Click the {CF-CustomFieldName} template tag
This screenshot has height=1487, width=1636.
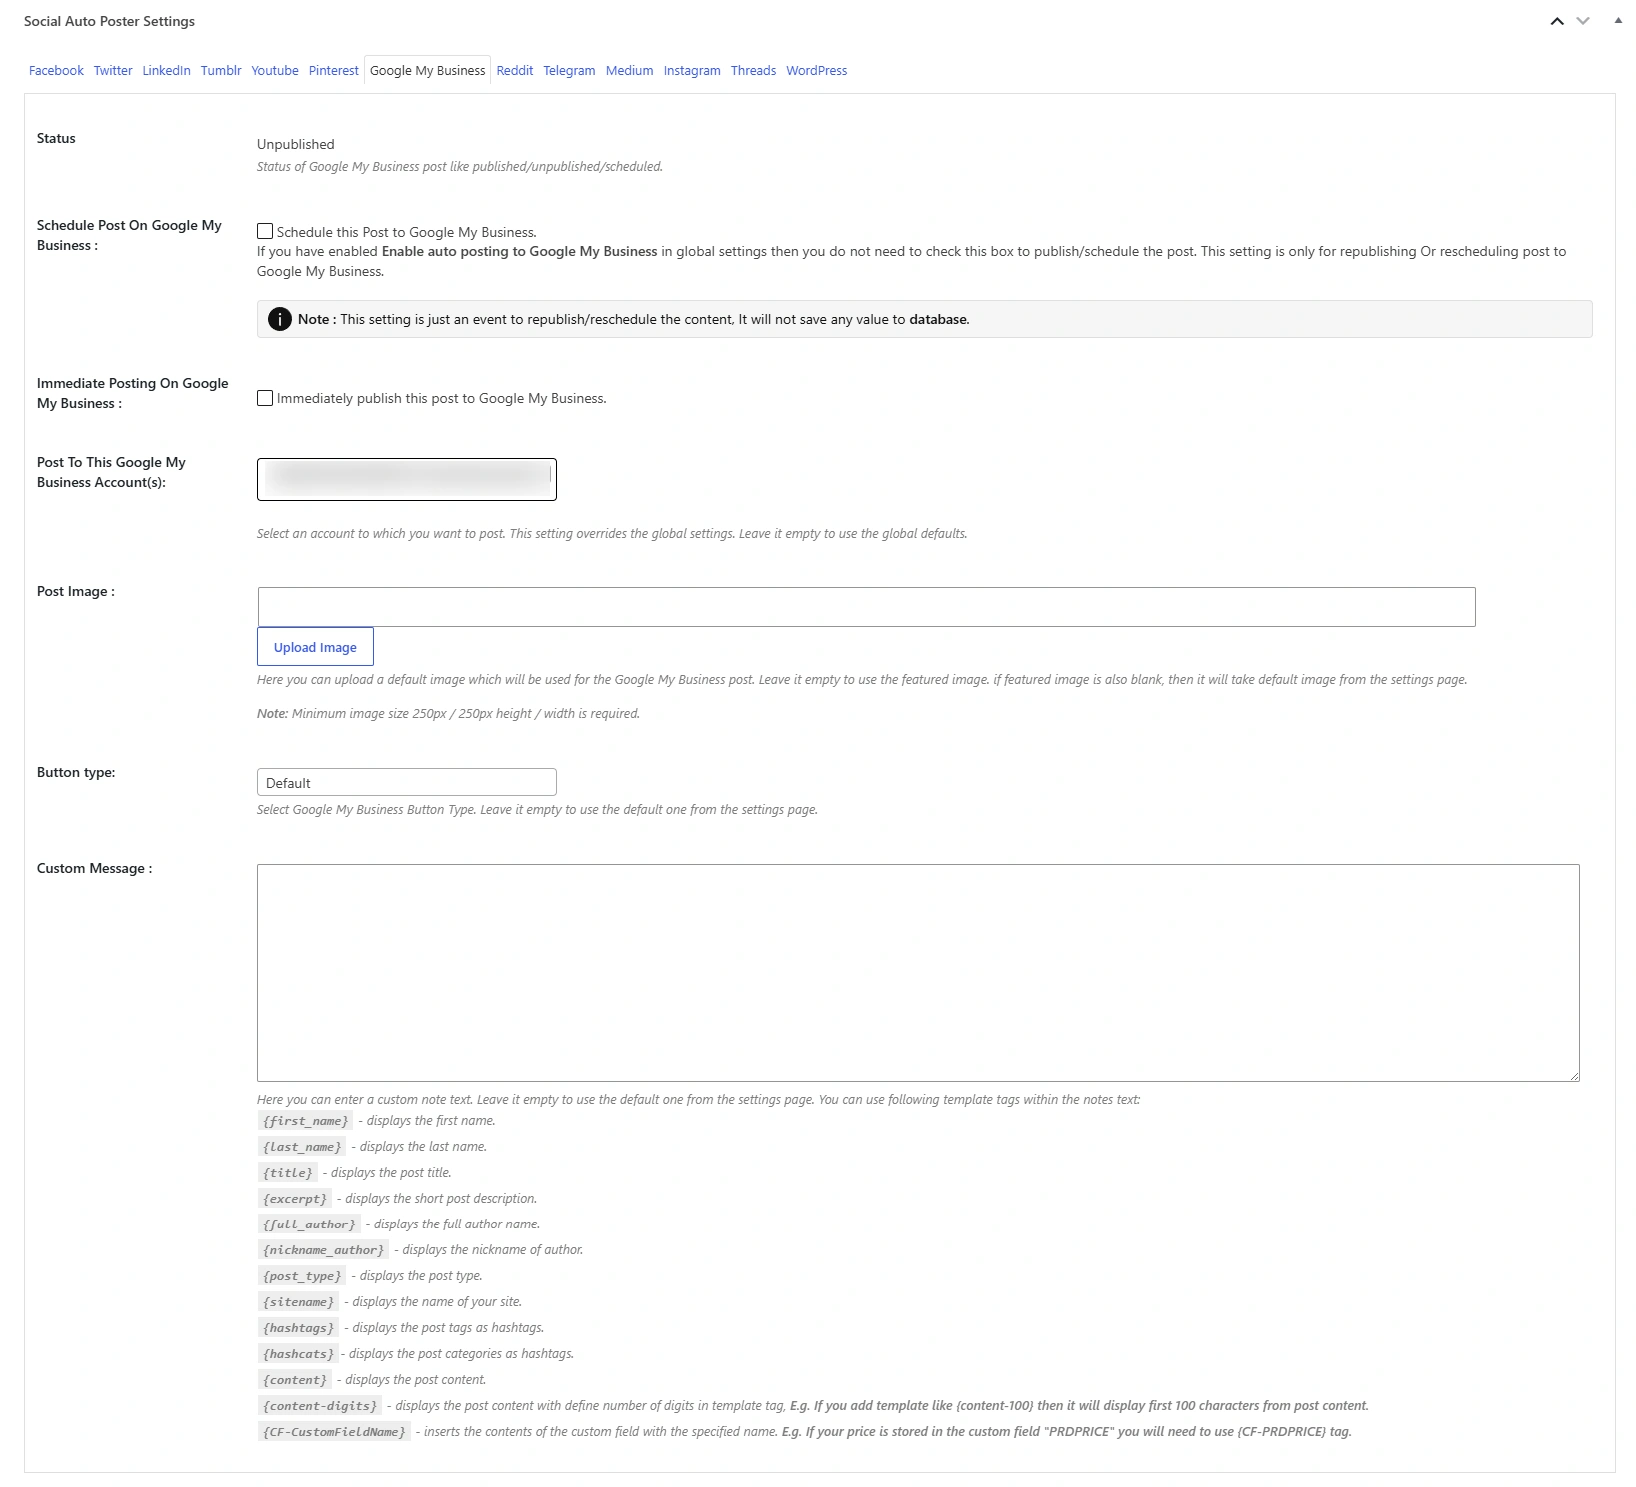(334, 1432)
